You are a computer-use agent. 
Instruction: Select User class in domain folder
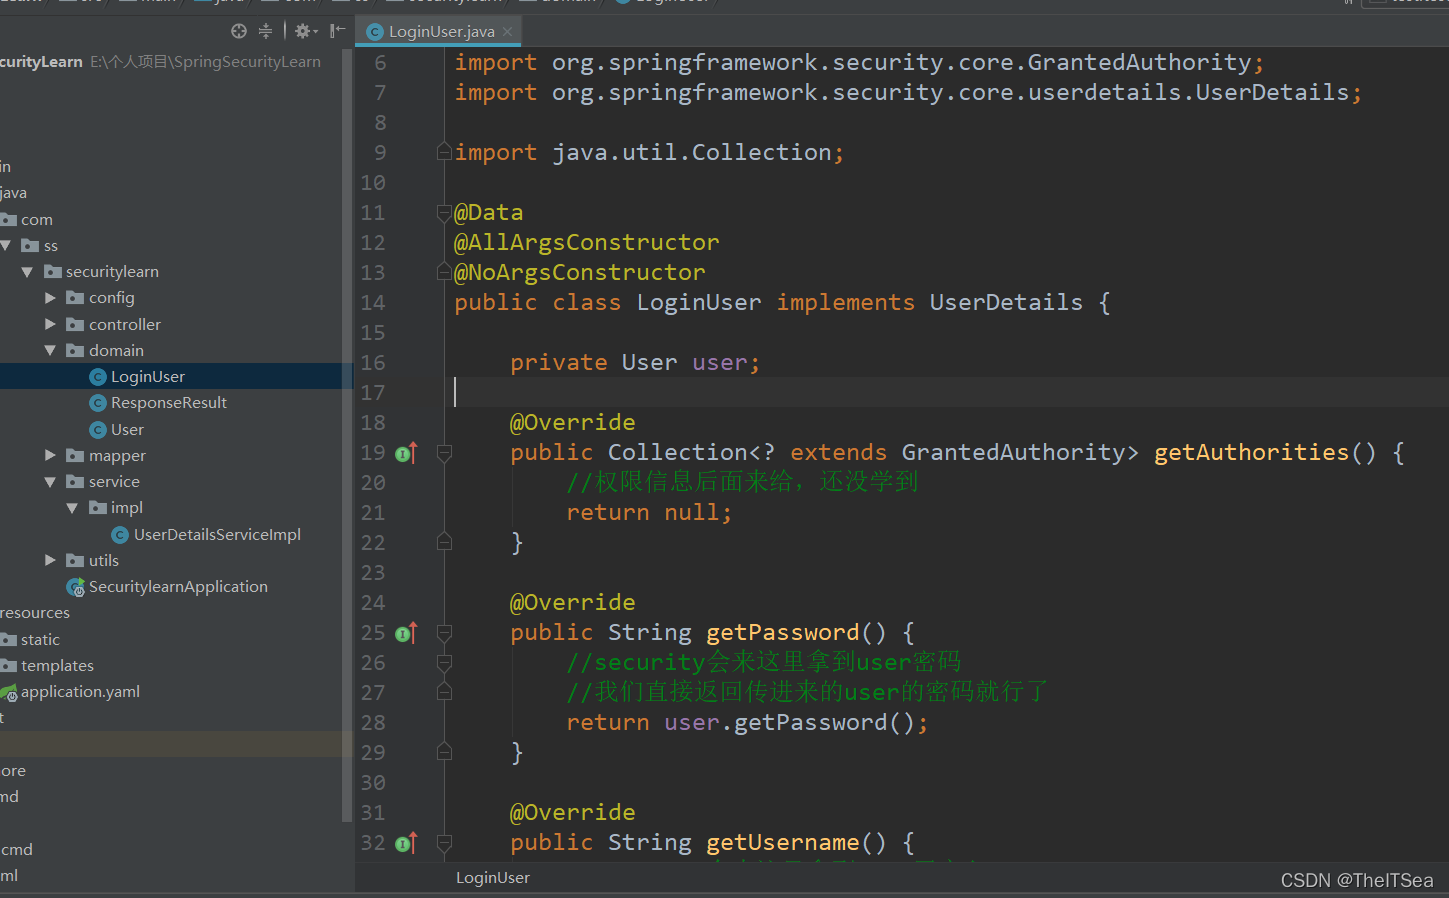(x=127, y=430)
